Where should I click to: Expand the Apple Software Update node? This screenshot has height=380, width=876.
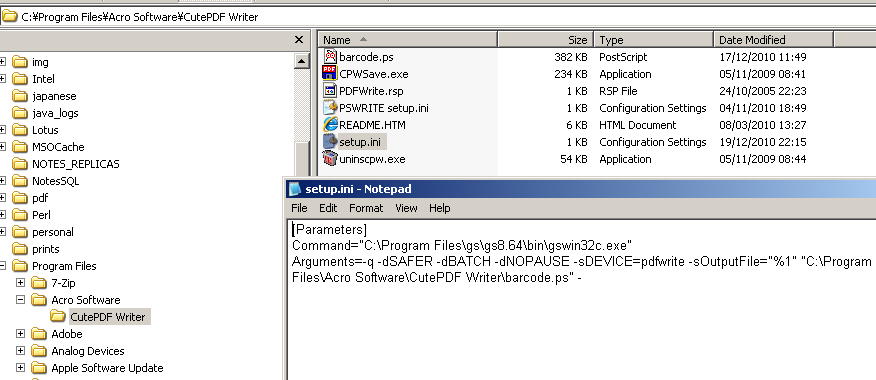pyautogui.click(x=20, y=368)
